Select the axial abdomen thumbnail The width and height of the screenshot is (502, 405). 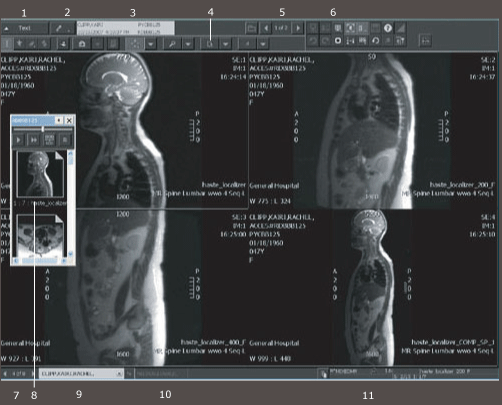pos(40,236)
